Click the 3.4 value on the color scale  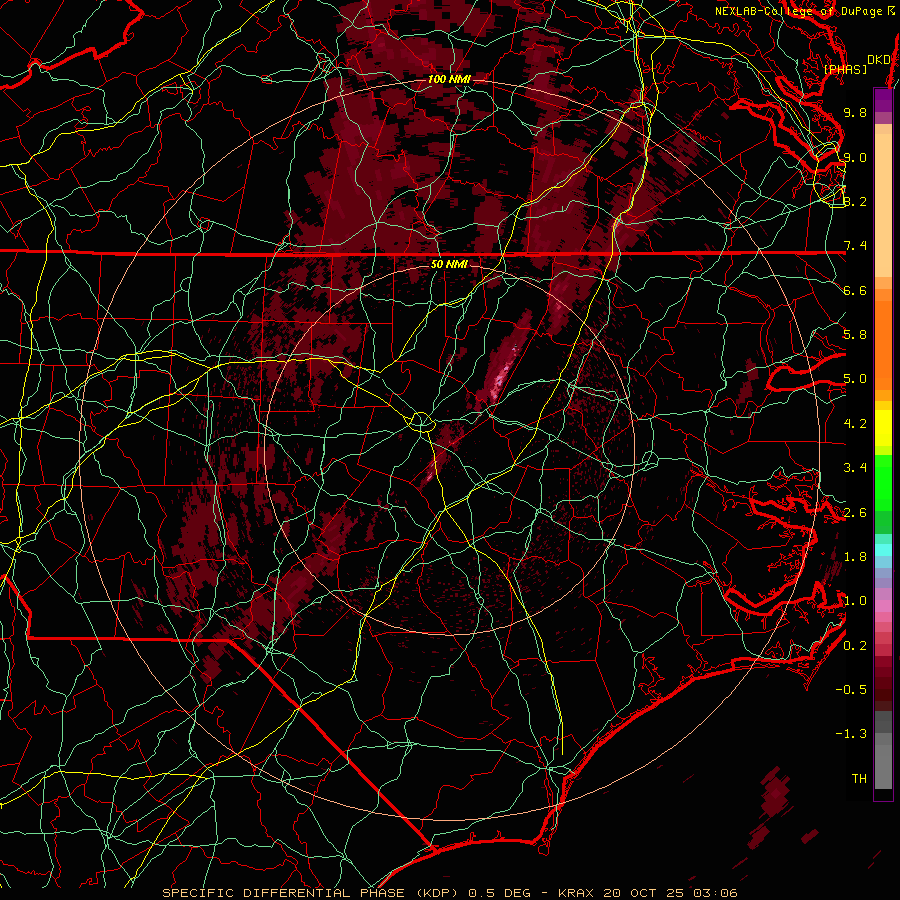855,468
